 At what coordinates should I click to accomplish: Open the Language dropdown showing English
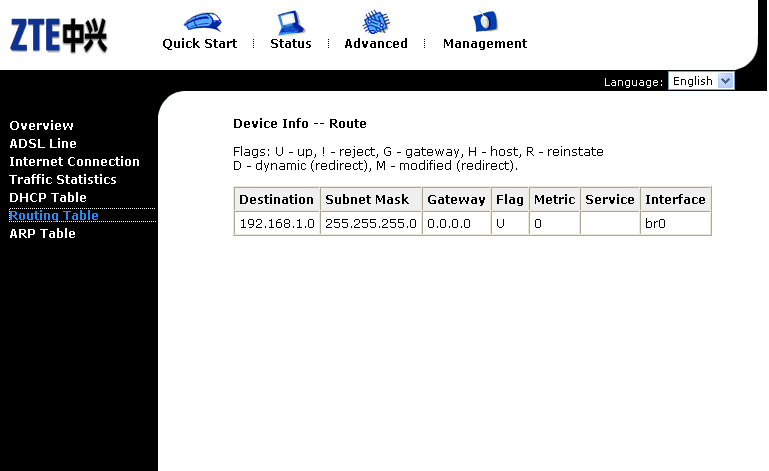coord(701,81)
